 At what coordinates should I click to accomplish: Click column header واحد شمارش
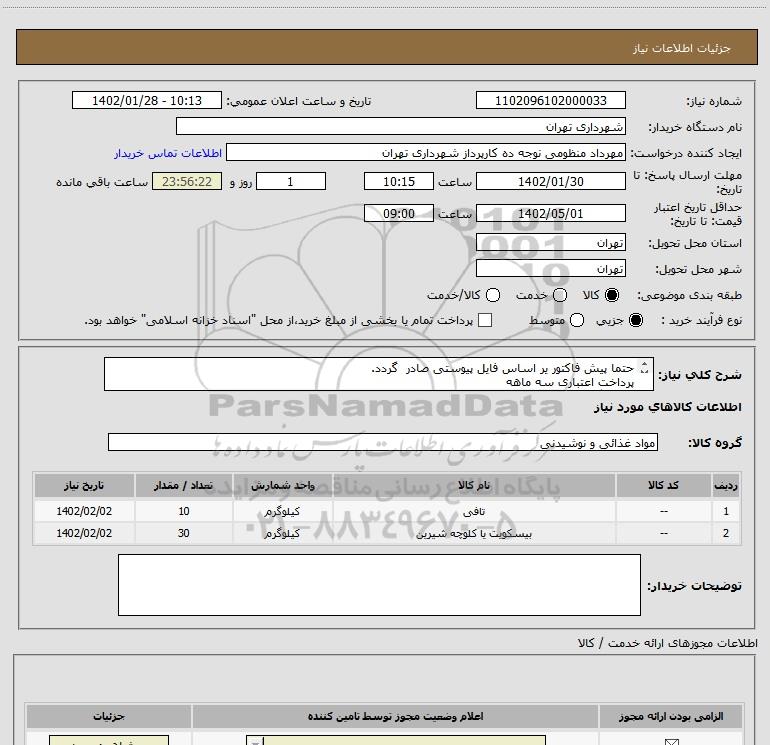pyautogui.click(x=283, y=485)
